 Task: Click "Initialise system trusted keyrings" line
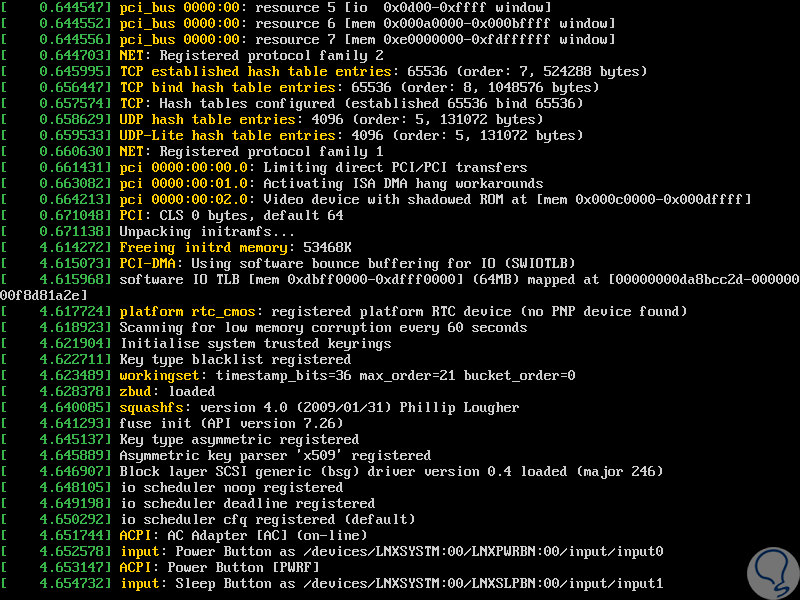click(254, 344)
